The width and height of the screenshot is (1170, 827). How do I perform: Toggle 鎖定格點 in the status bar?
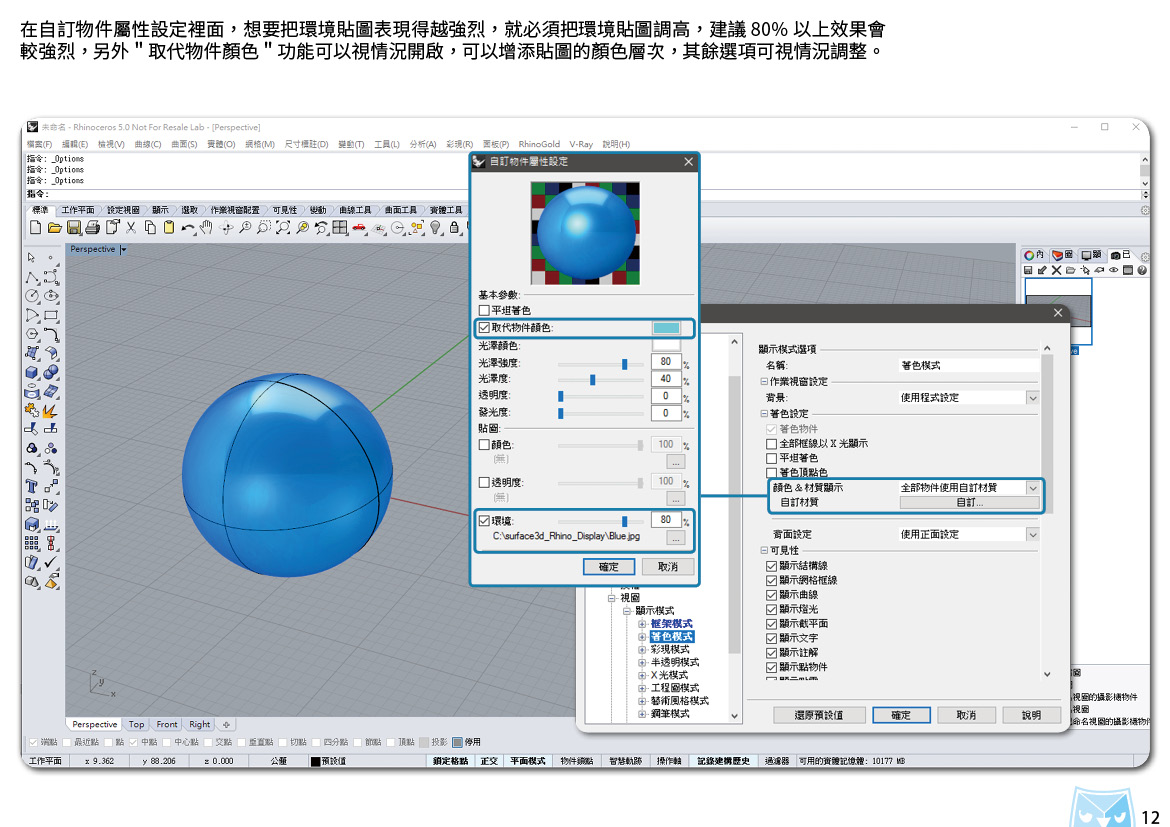451,761
